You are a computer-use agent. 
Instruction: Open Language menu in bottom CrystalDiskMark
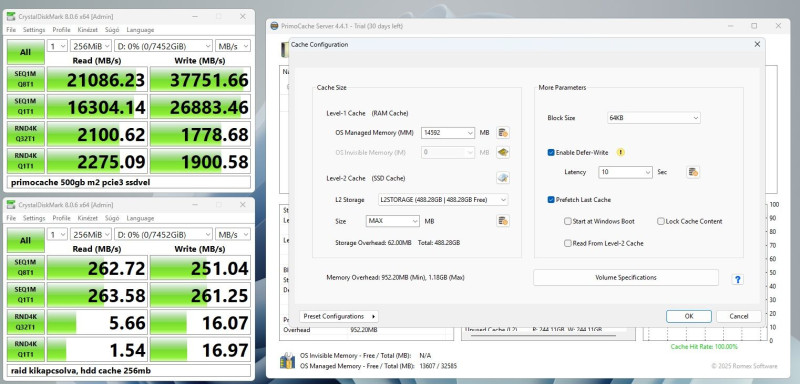pos(140,218)
